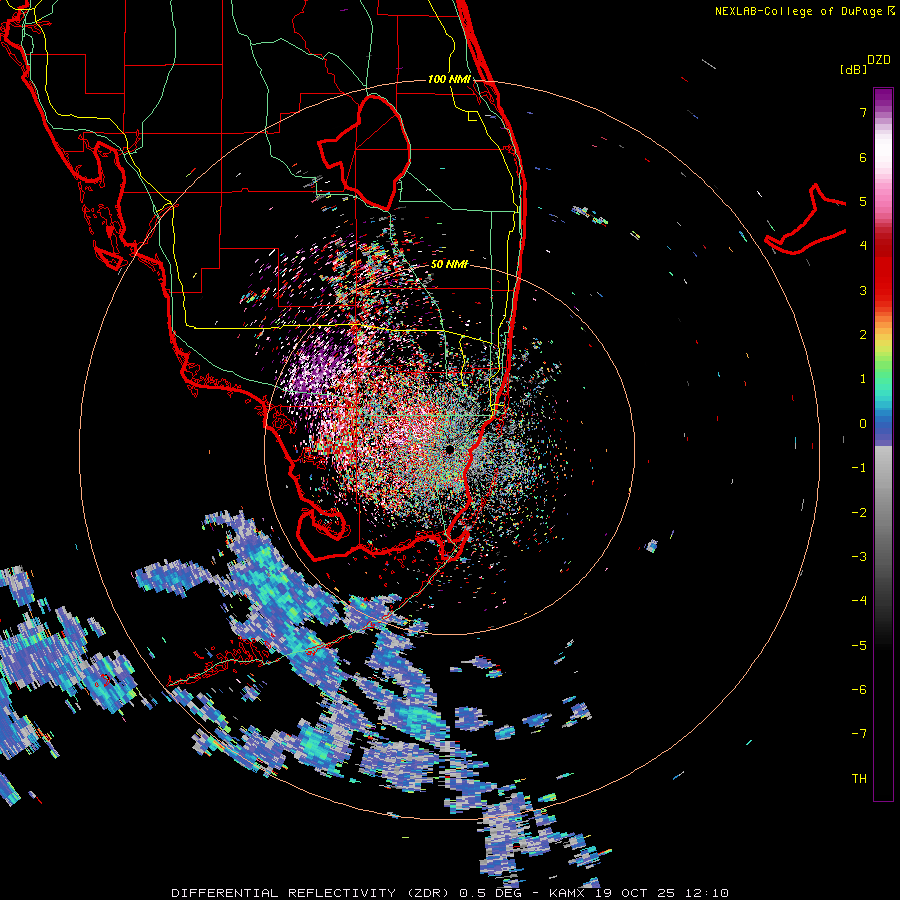This screenshot has width=900, height=900.
Task: Click the -4 value on the color scale
Action: (859, 601)
